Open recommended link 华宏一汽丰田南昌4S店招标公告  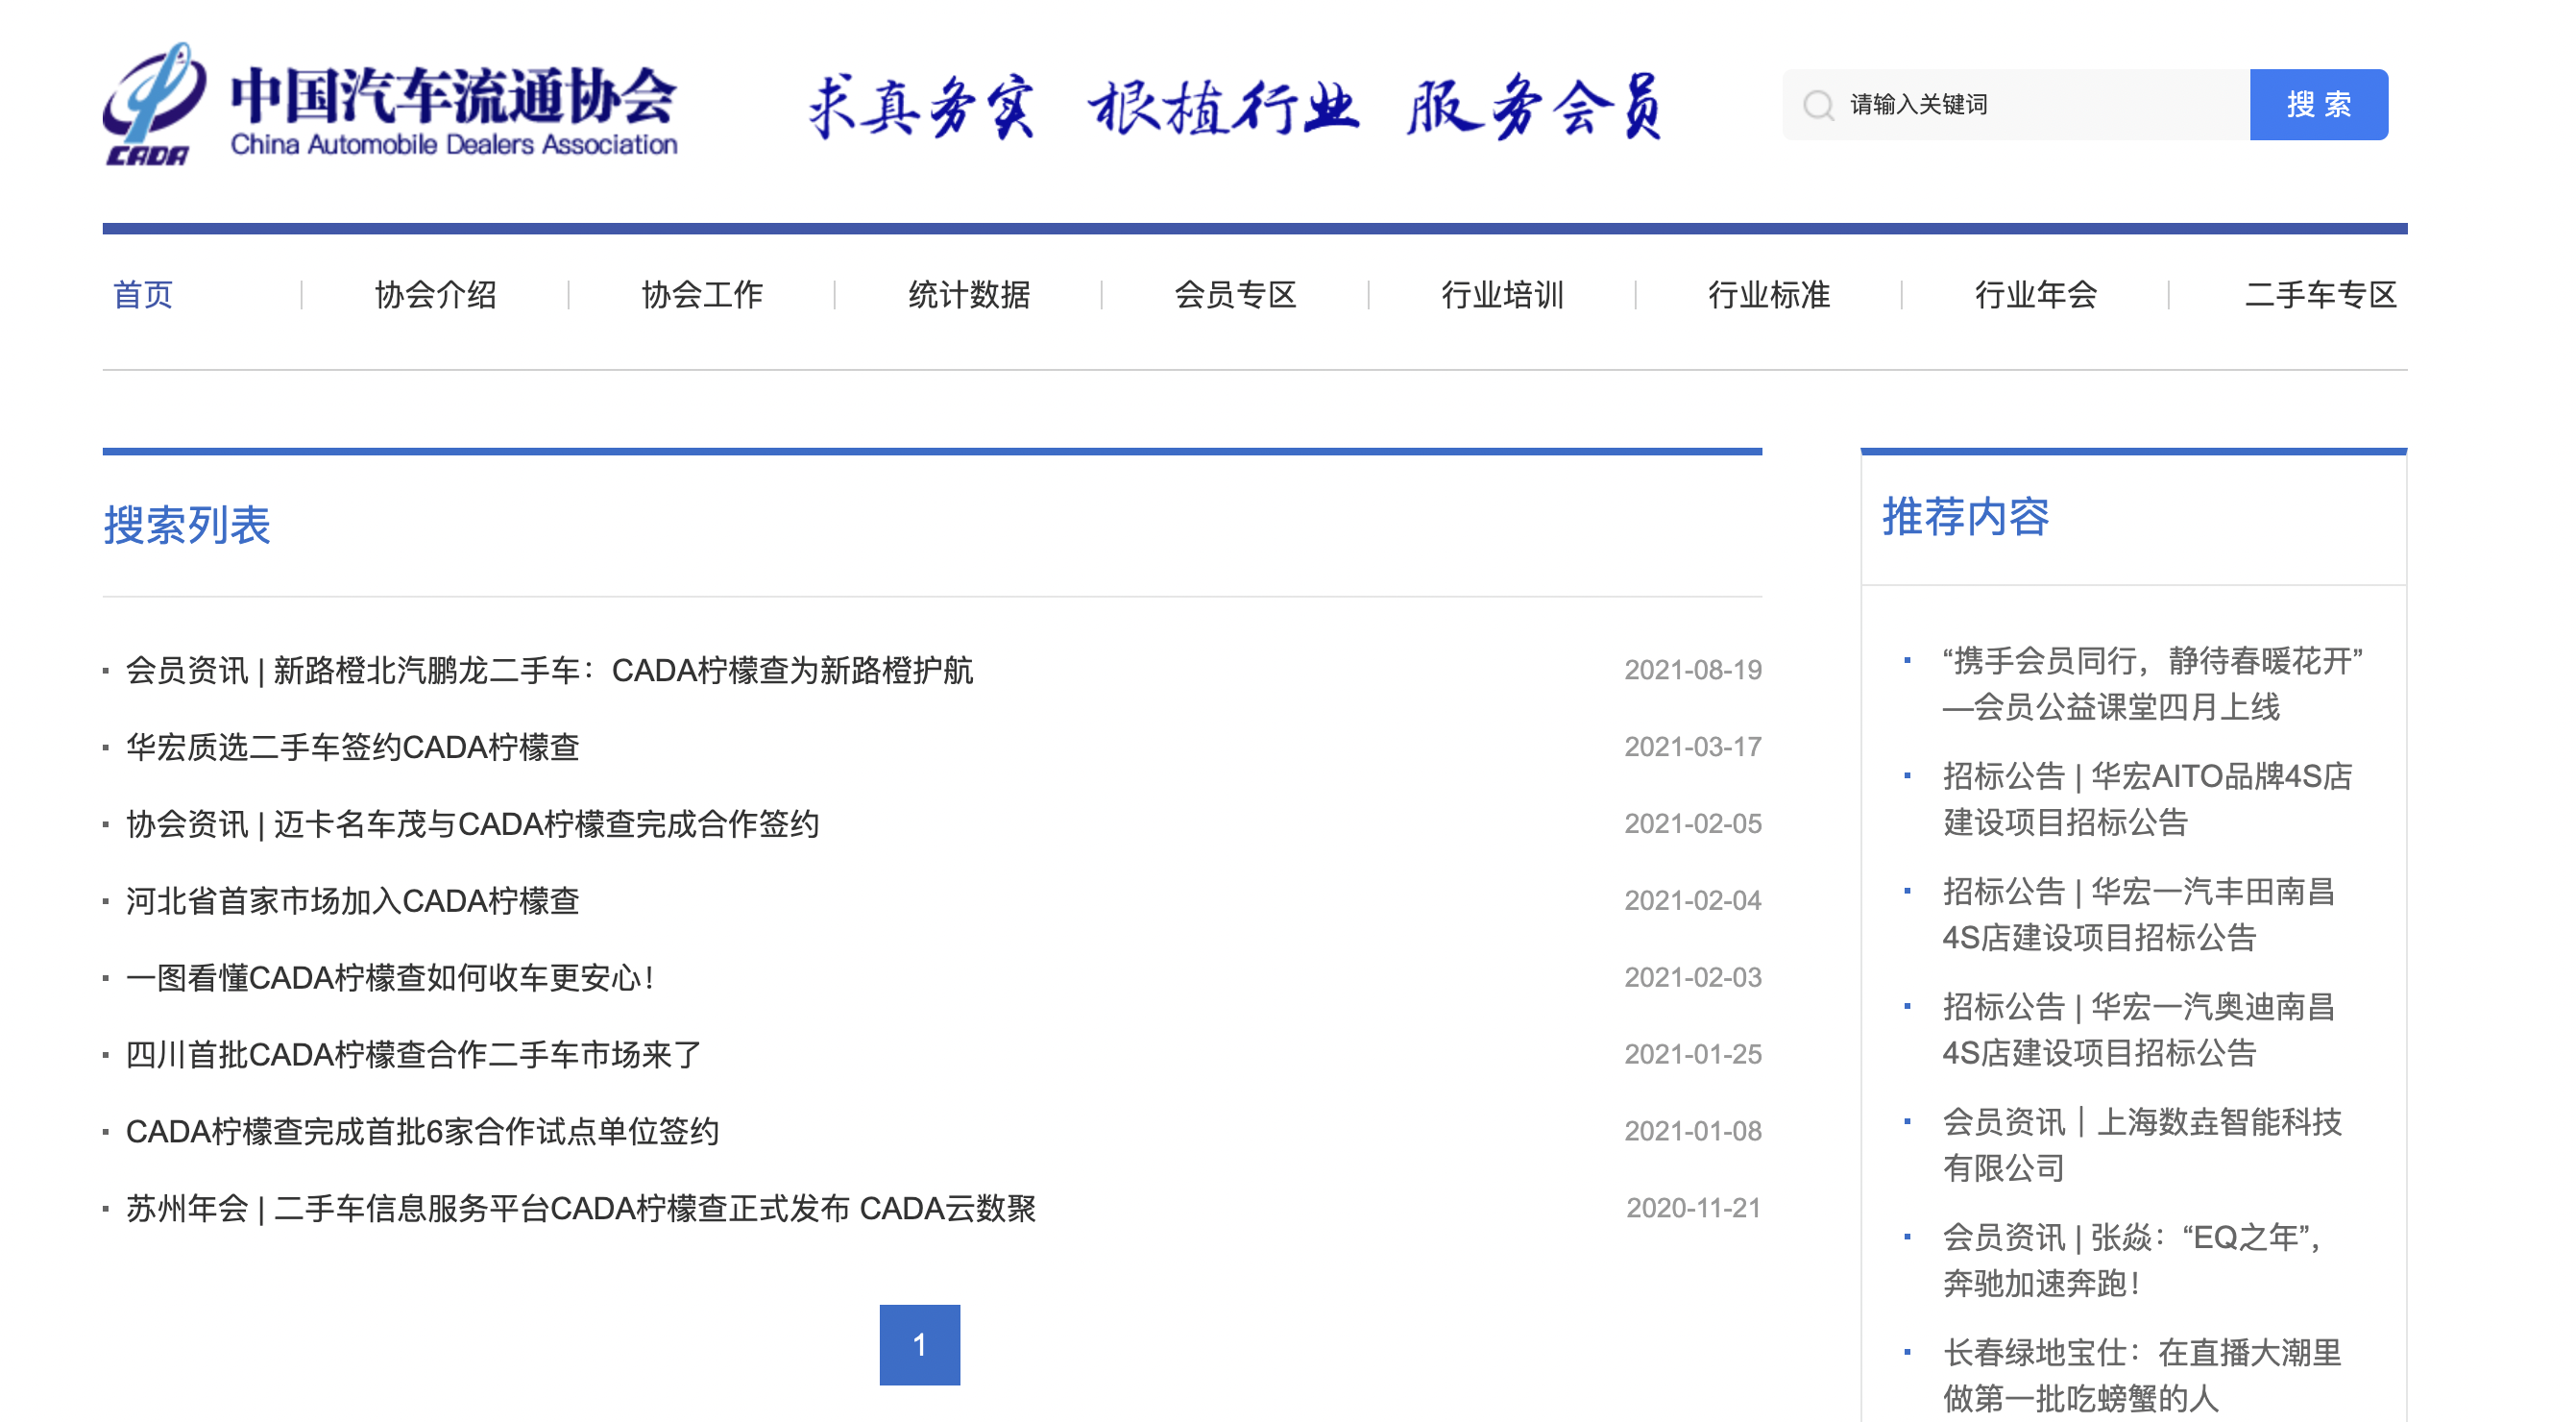(2139, 914)
